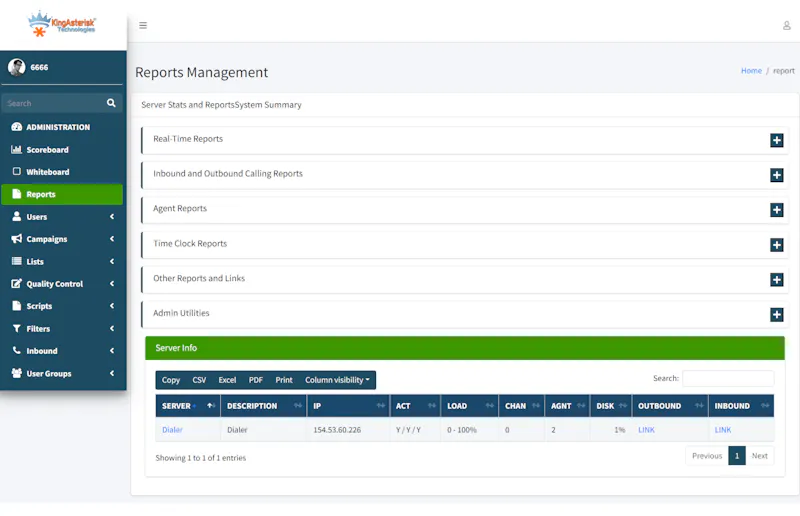Viewport: 800px width, 516px height.
Task: Click the Scoreboard chart icon
Action: pos(17,149)
